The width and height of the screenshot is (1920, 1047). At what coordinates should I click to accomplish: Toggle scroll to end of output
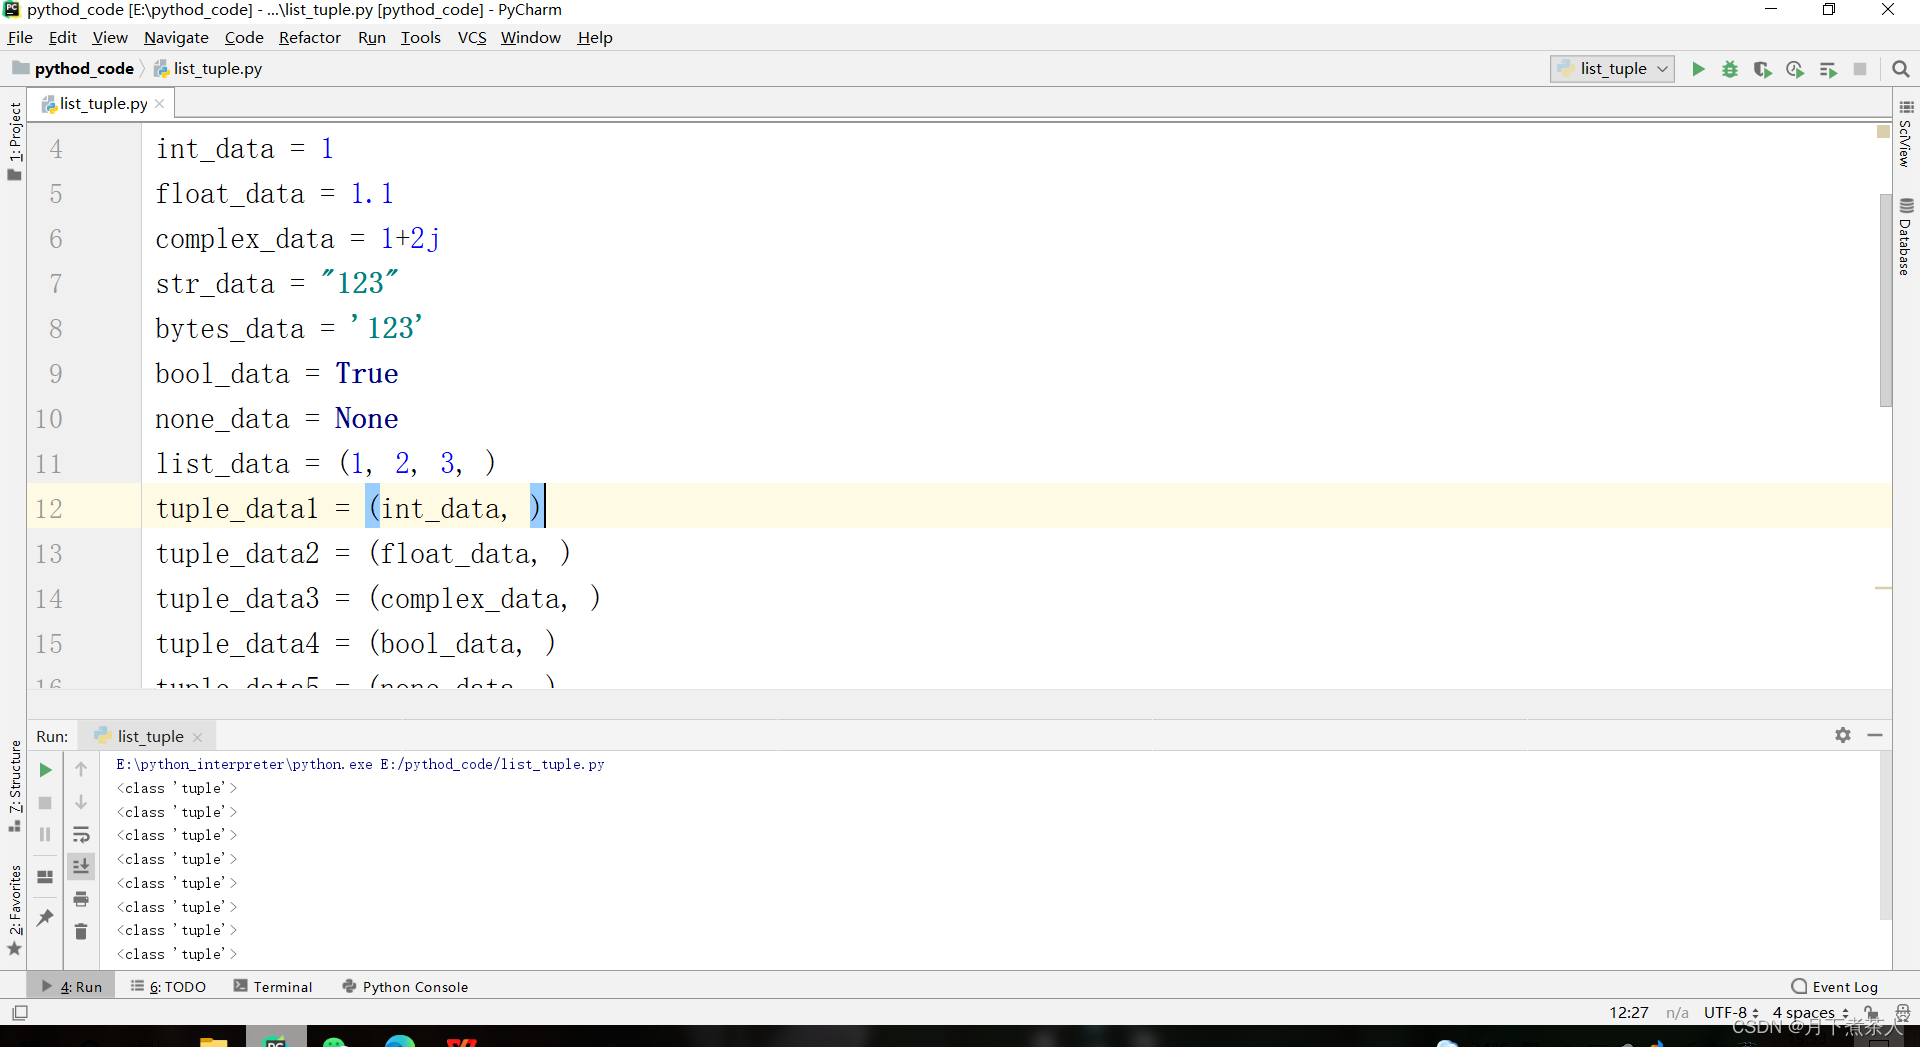point(81,866)
